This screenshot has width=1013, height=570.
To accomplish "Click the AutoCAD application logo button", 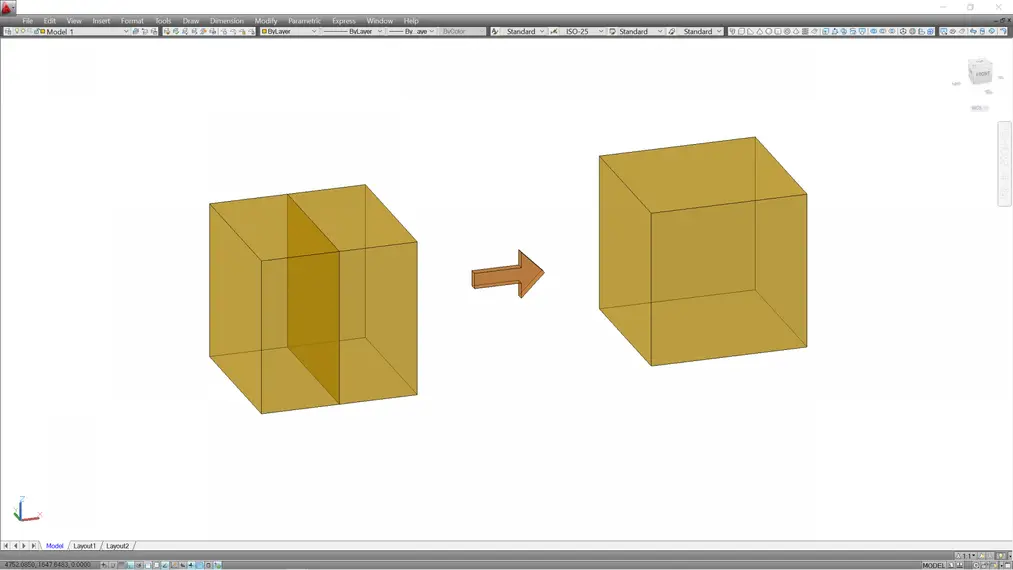I will (9, 7).
